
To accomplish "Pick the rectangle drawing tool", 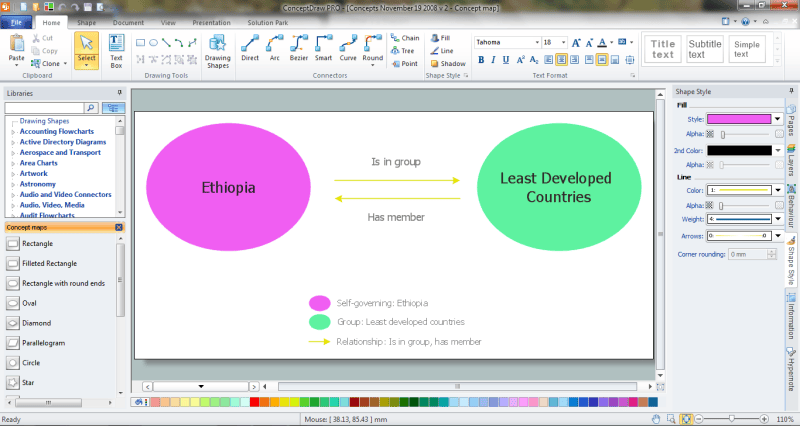I will coord(140,43).
